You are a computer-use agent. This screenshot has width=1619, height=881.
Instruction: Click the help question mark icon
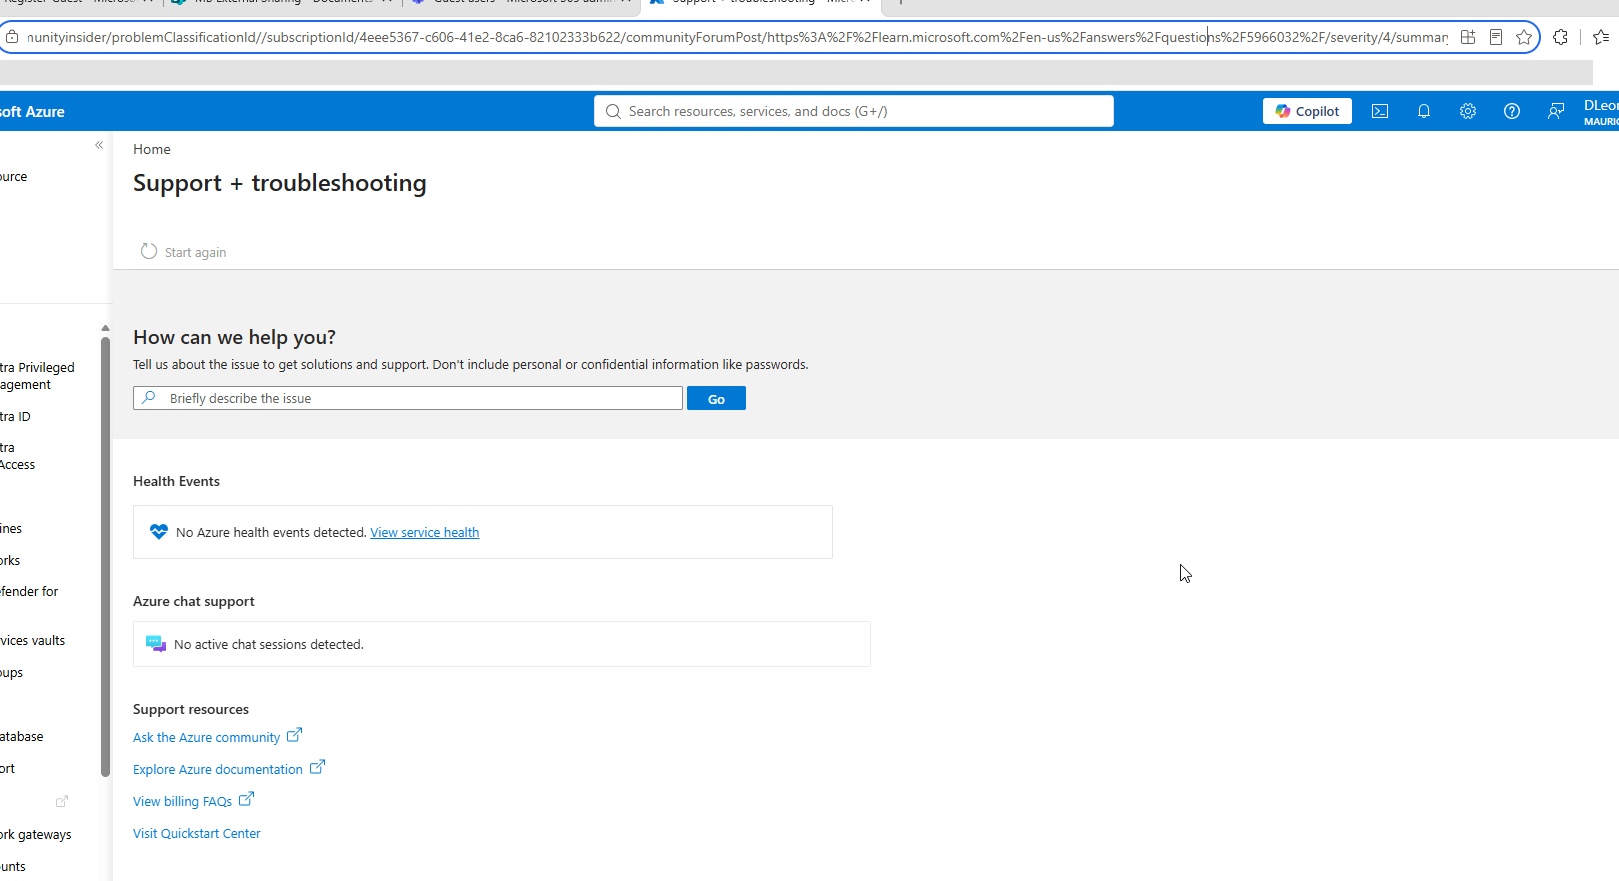click(1512, 111)
